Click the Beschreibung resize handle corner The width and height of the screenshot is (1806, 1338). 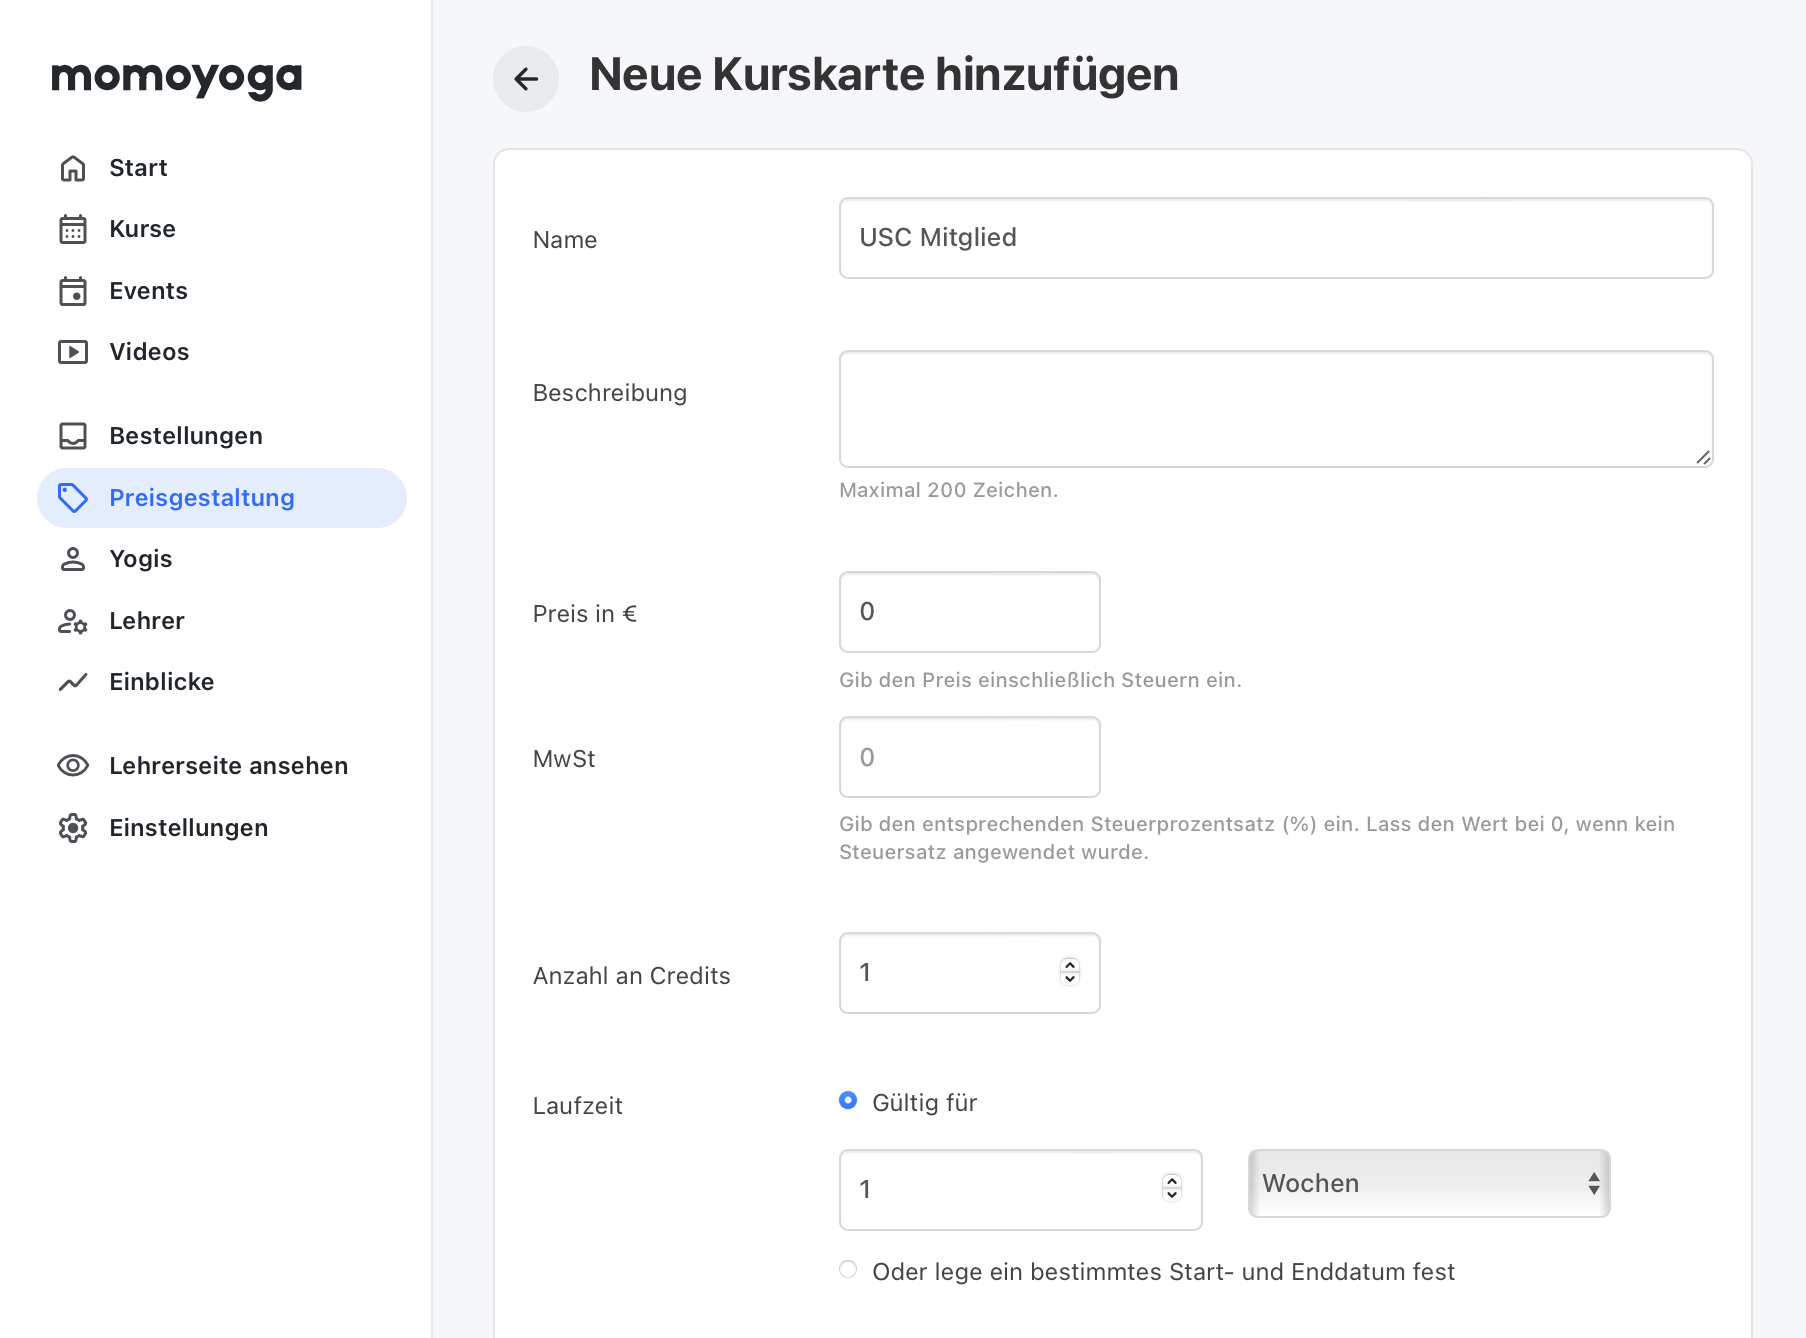click(1703, 458)
